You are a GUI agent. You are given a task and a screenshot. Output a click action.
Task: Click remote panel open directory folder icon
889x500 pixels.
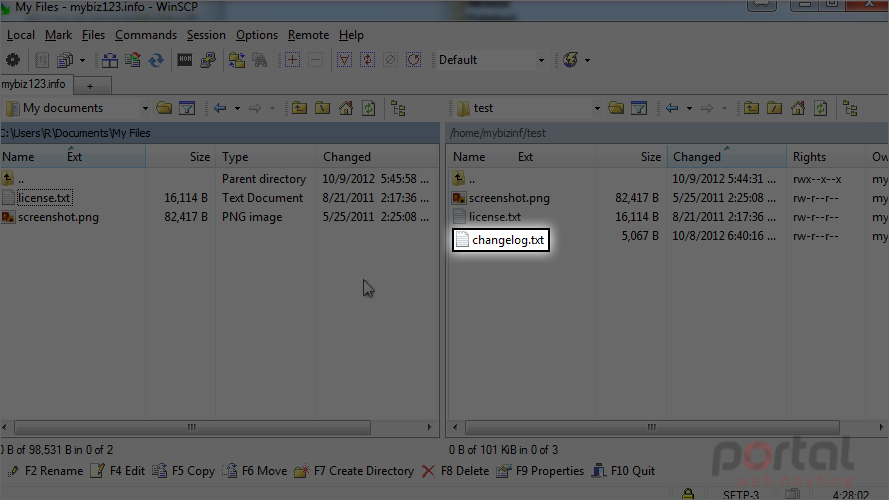point(616,108)
